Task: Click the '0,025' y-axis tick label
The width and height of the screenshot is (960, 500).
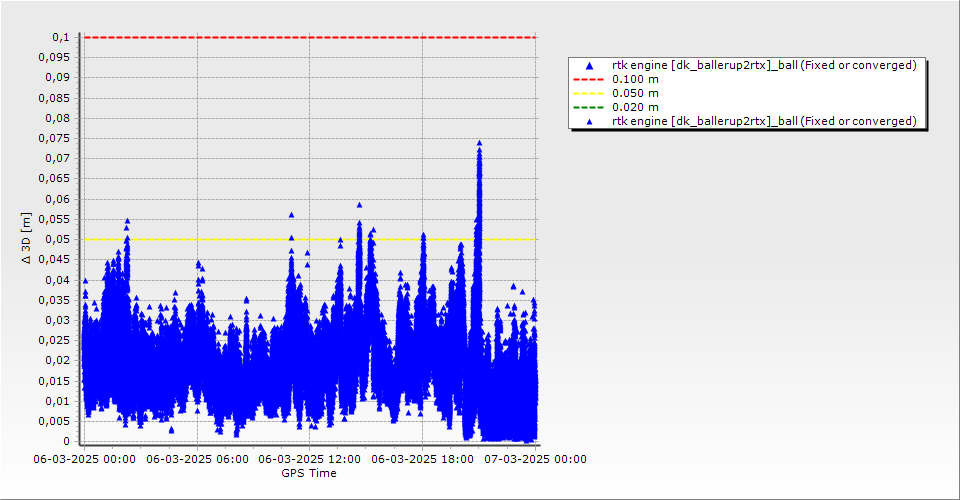Action: 54,340
